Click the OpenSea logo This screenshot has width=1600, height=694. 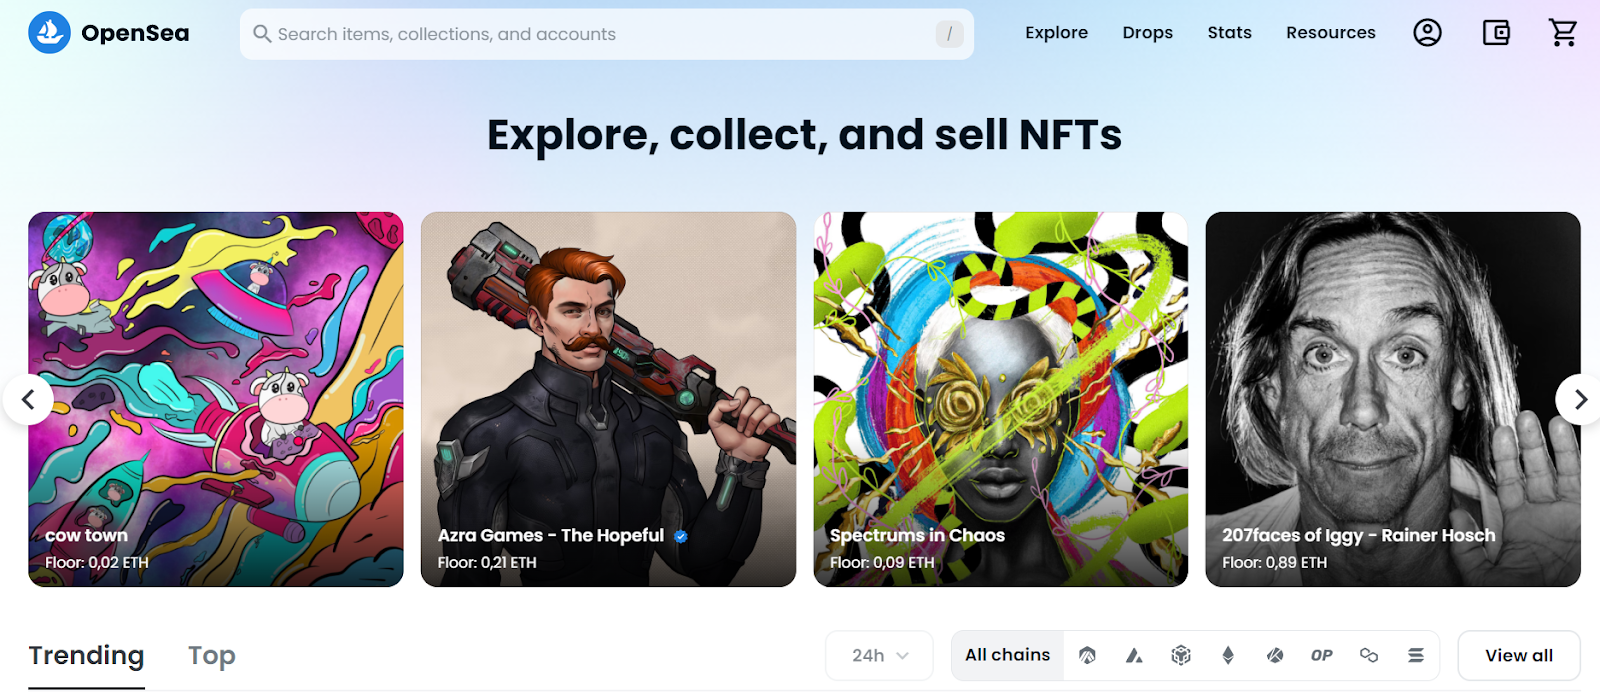(108, 32)
